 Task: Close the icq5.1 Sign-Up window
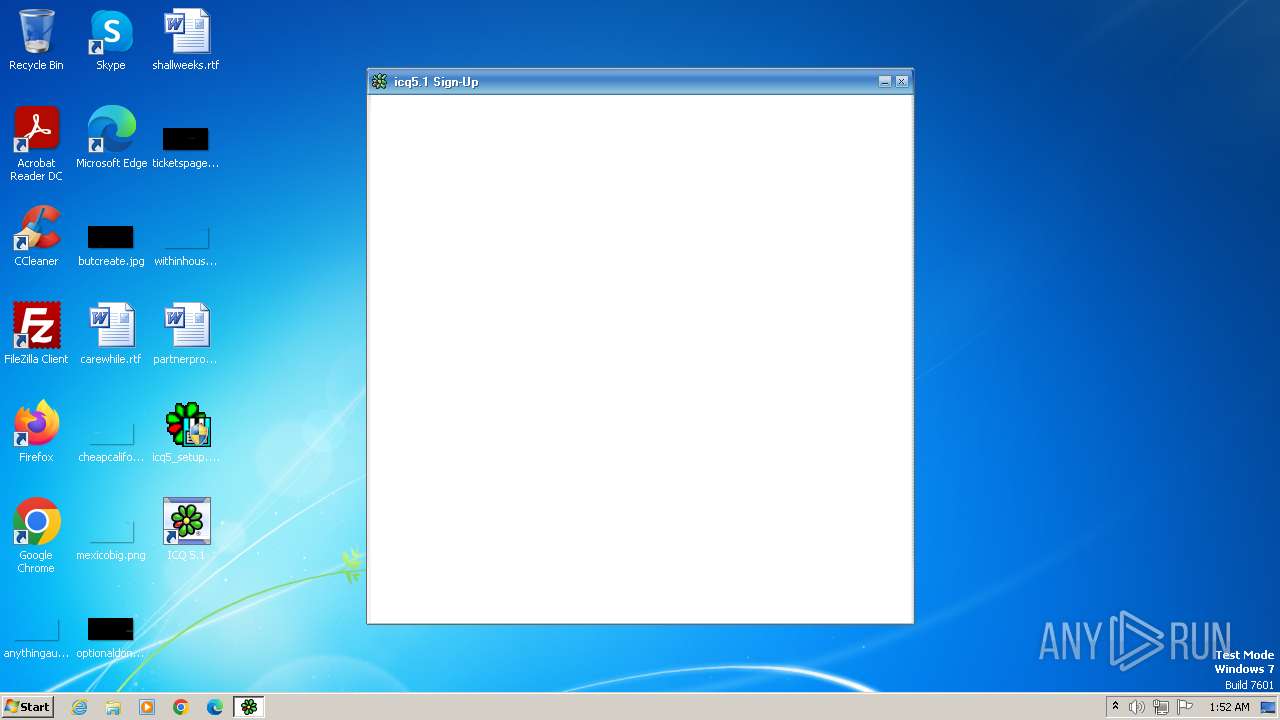(902, 82)
